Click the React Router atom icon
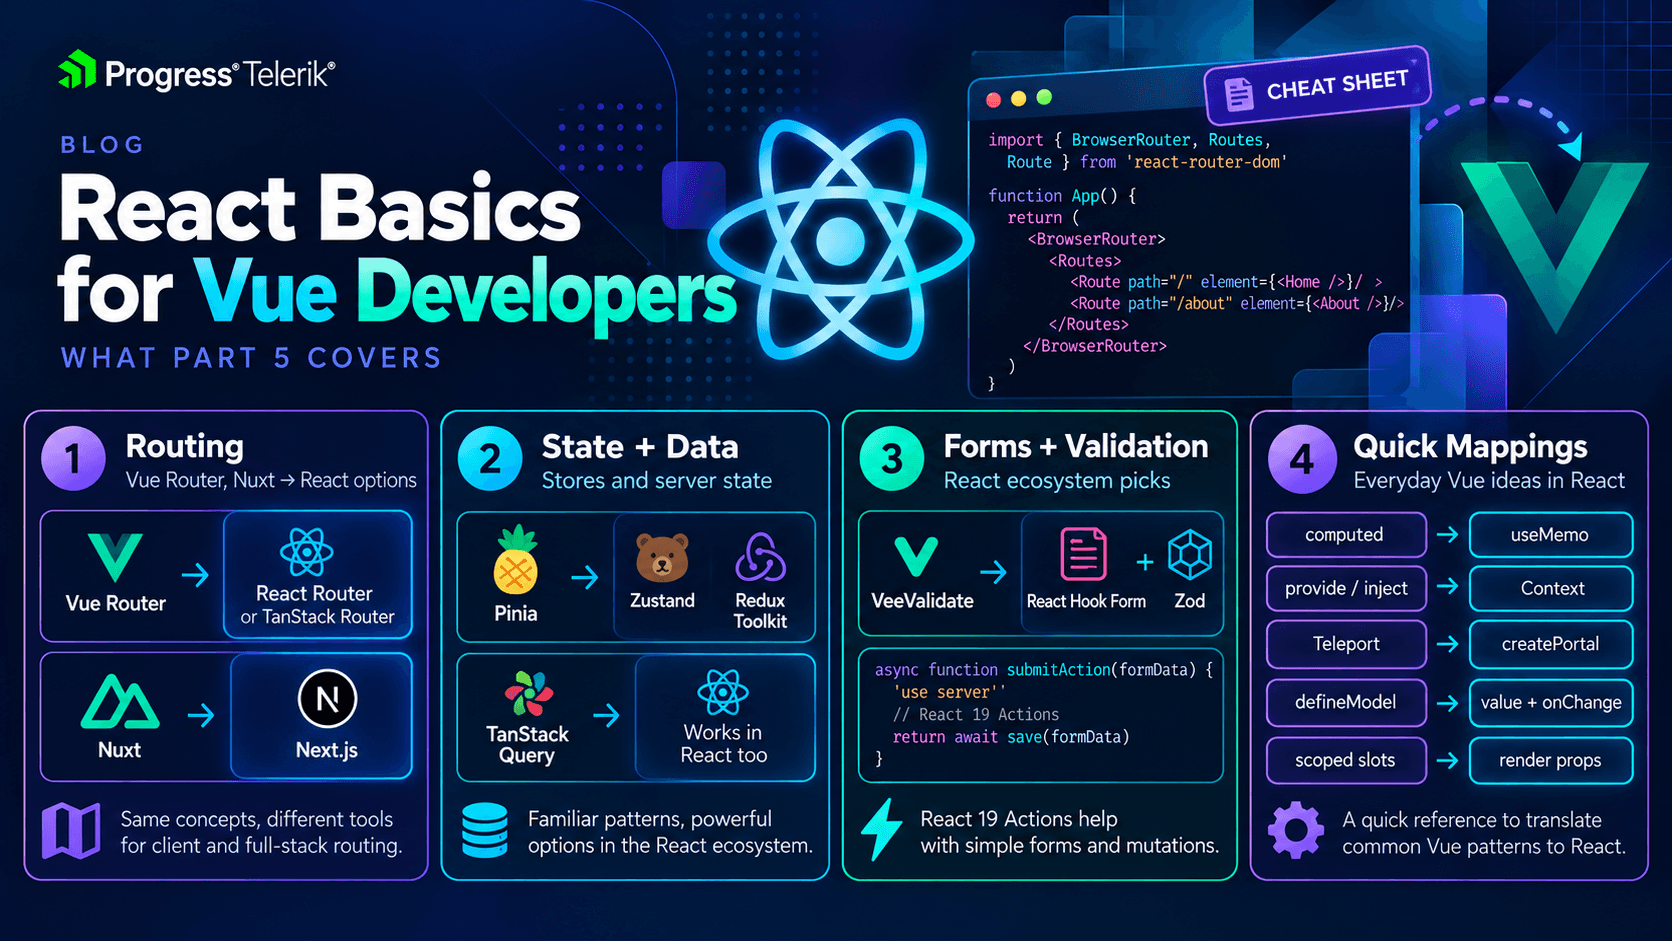Image resolution: width=1672 pixels, height=941 pixels. point(306,551)
